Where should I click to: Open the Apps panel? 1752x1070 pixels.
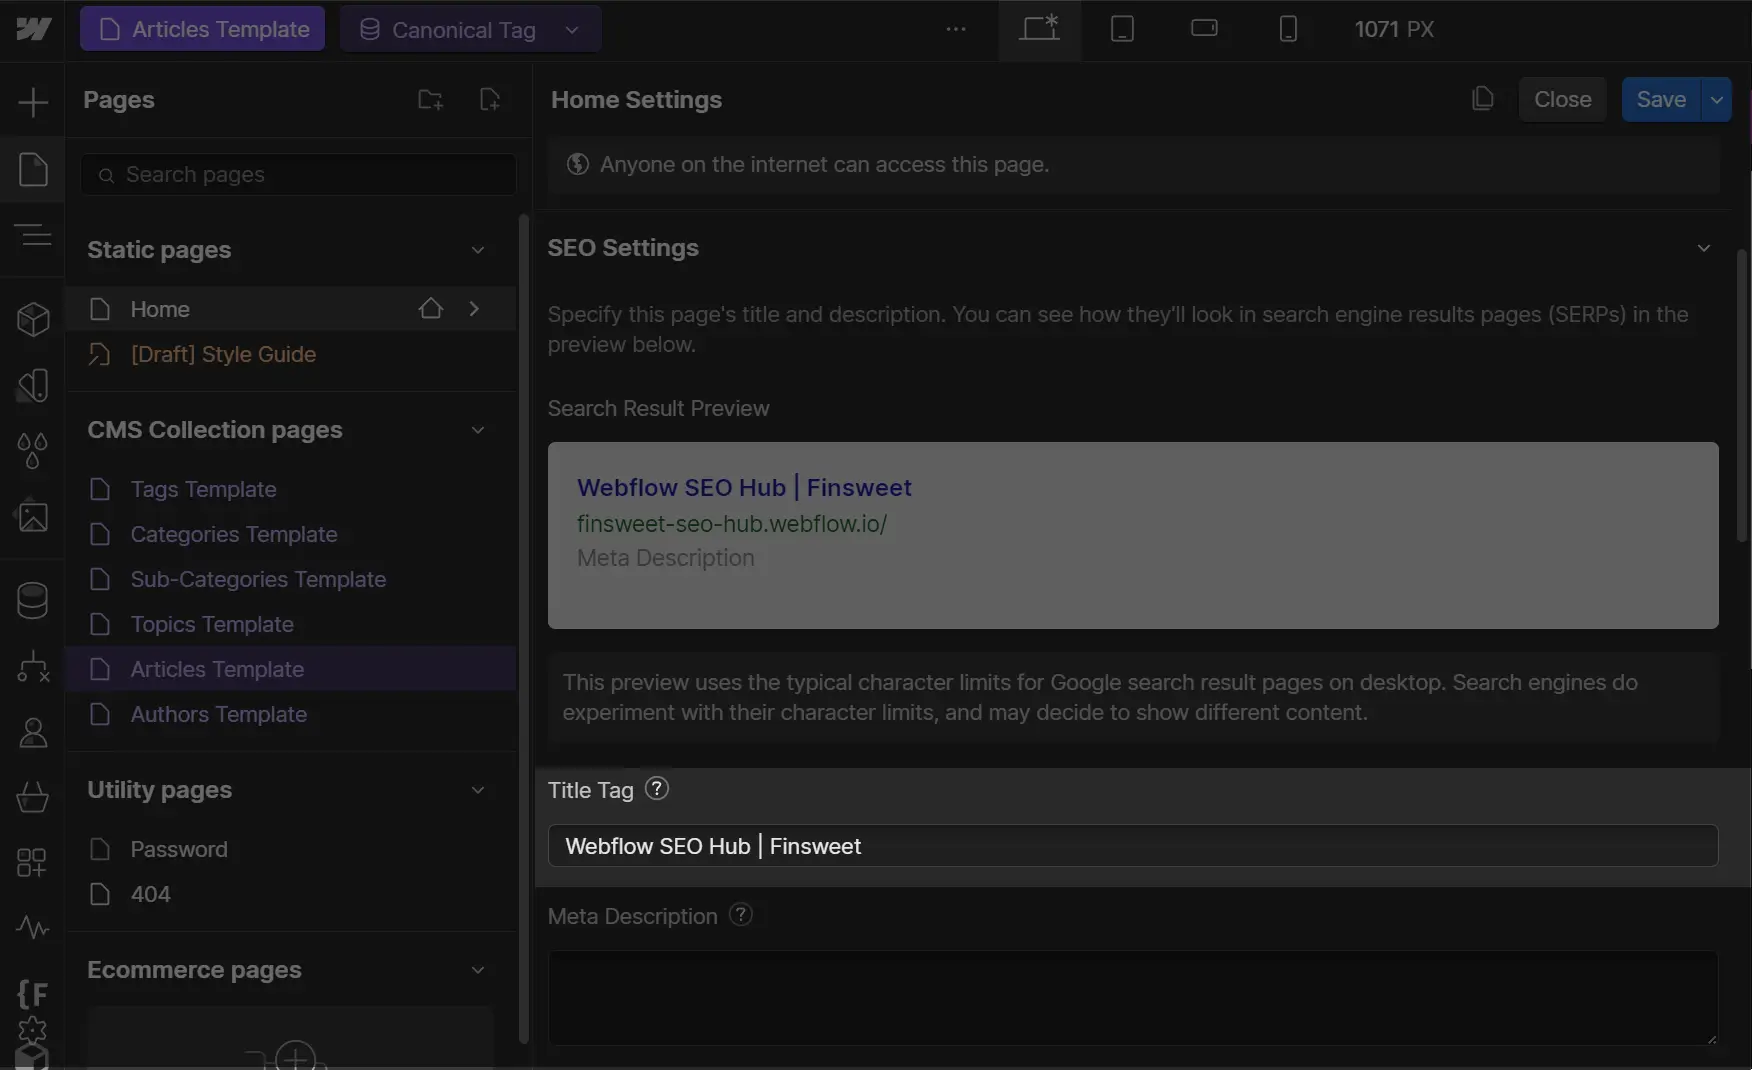coord(33,862)
